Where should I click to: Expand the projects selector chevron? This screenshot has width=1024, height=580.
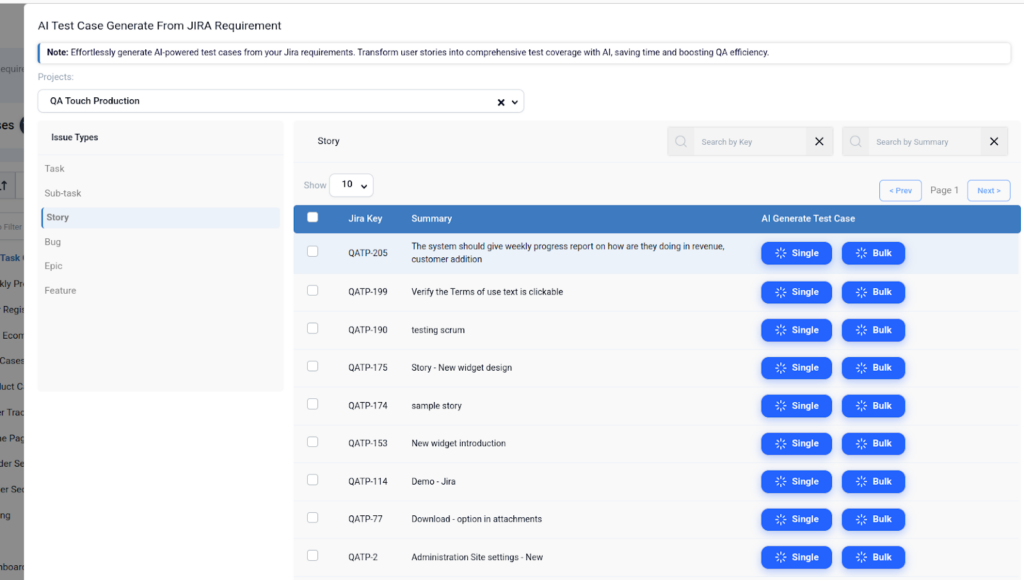tap(514, 101)
